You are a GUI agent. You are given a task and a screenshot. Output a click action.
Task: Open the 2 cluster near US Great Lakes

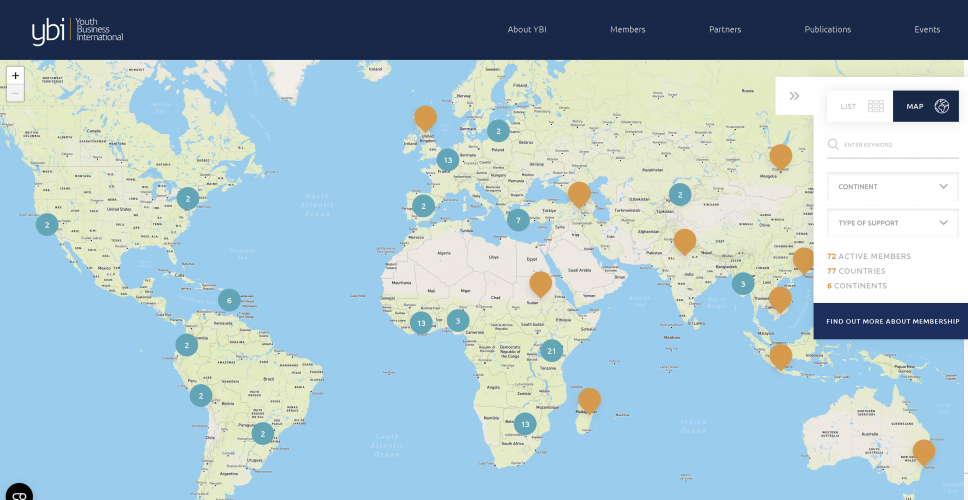(x=188, y=199)
